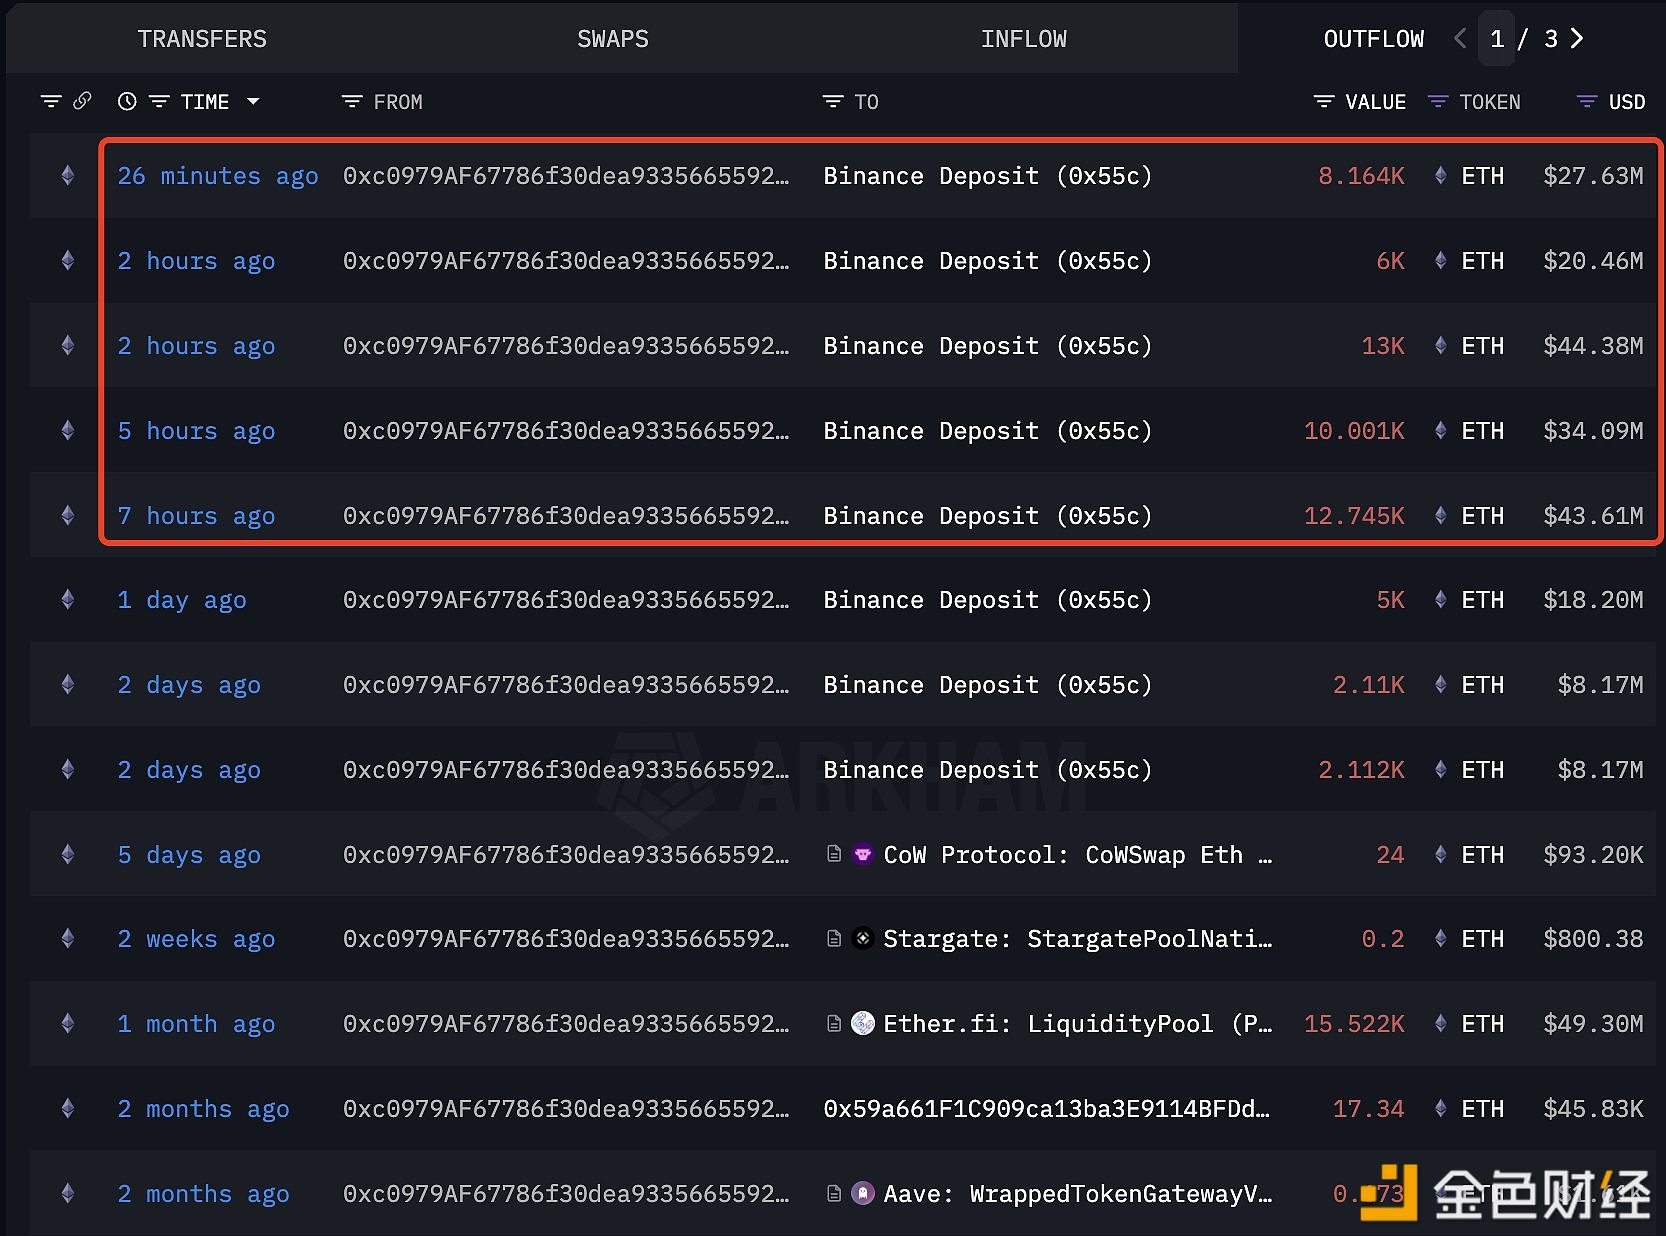The image size is (1666, 1236).
Task: Open recipient address 0x59a661F1C909ca13ba3E9114BFDd…
Action: 1047,1109
